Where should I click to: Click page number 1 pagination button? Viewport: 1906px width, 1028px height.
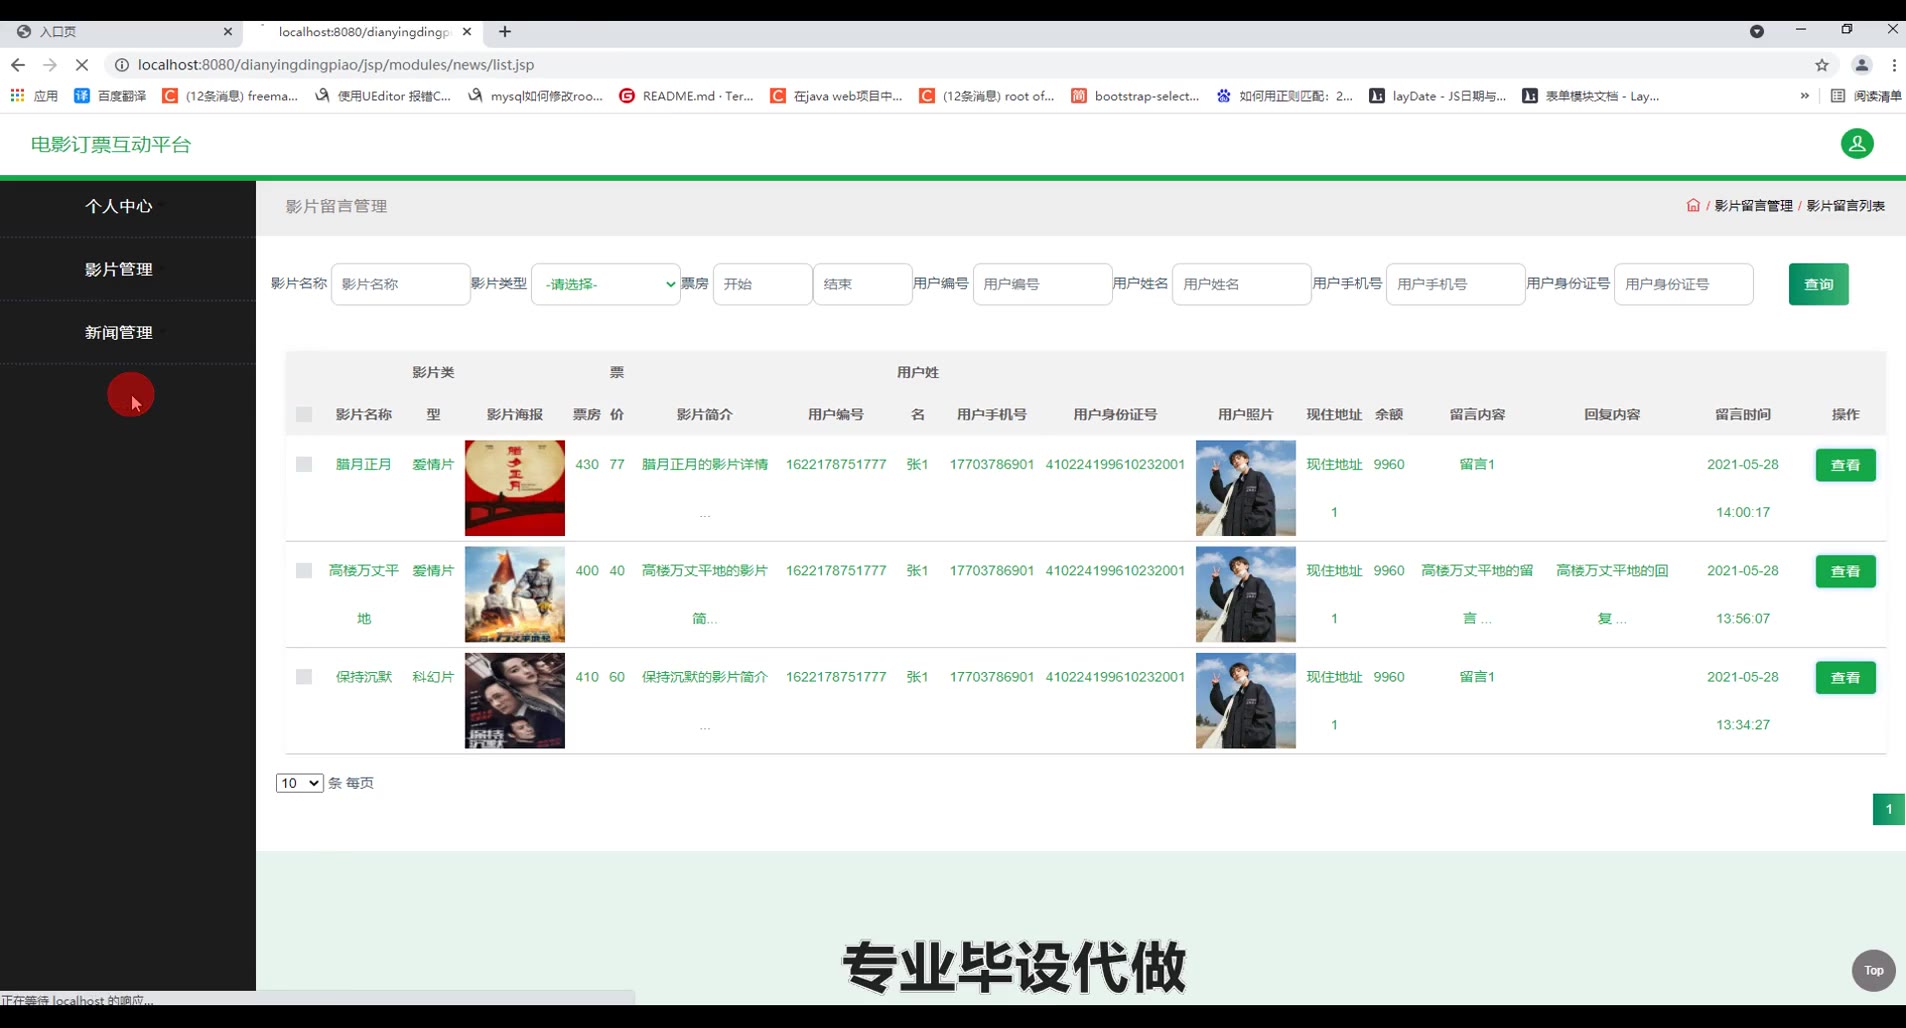click(x=1888, y=809)
